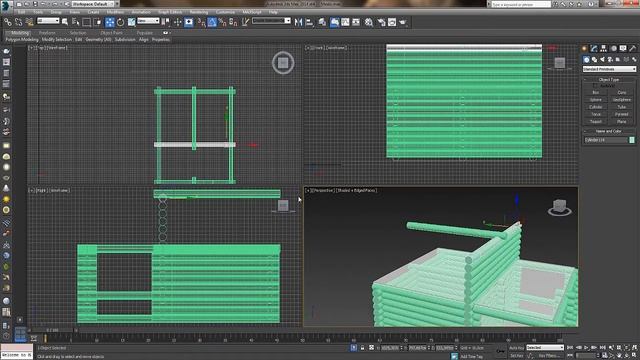
Task: Toggle the Spinner Snap button
Action: [233, 22]
